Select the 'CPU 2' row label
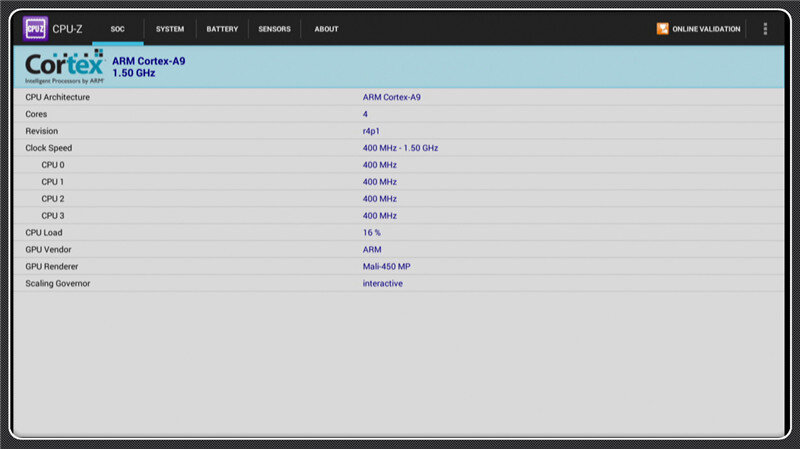This screenshot has width=800, height=449. (x=53, y=198)
